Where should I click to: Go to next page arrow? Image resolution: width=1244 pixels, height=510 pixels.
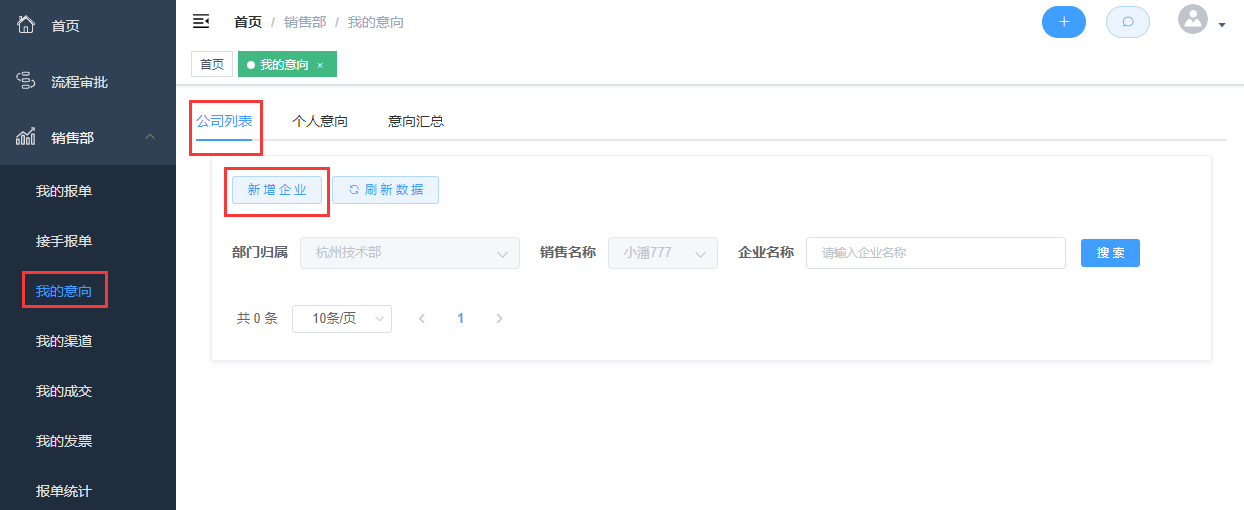499,319
